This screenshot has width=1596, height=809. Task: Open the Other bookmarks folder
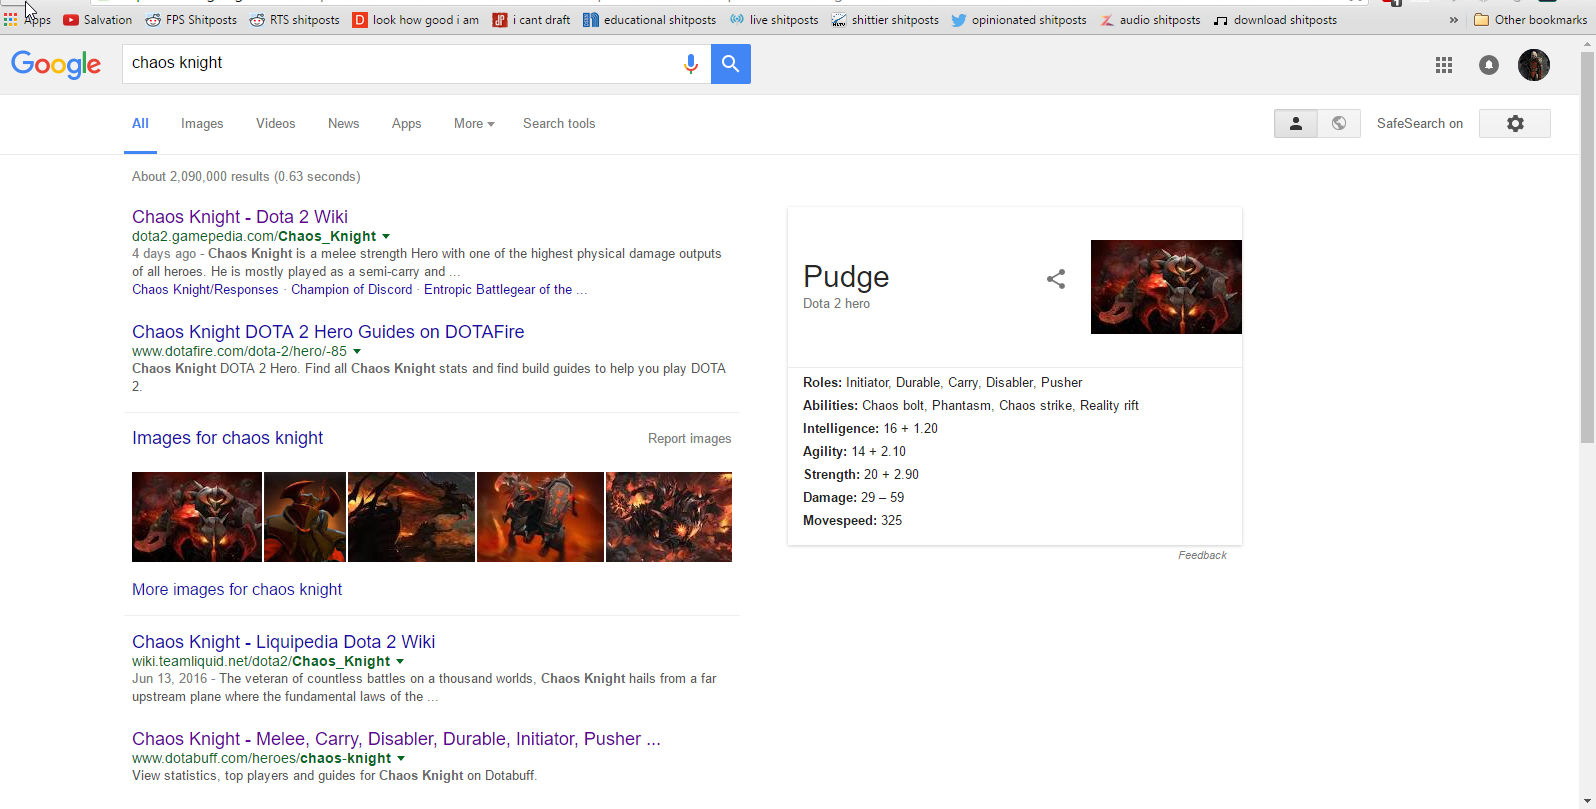tap(1531, 20)
